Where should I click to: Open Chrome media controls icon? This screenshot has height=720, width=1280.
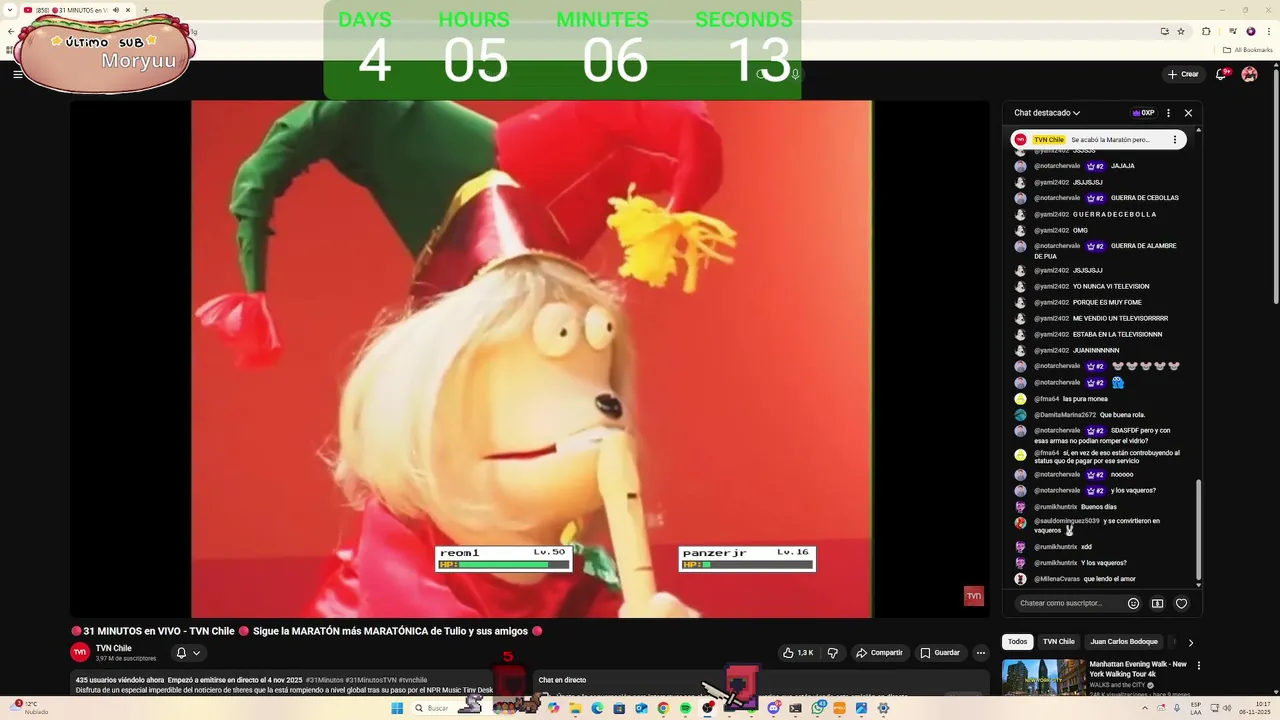[1232, 31]
